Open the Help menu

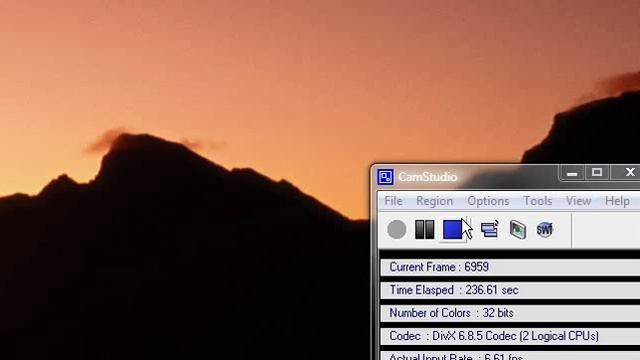pyautogui.click(x=617, y=201)
